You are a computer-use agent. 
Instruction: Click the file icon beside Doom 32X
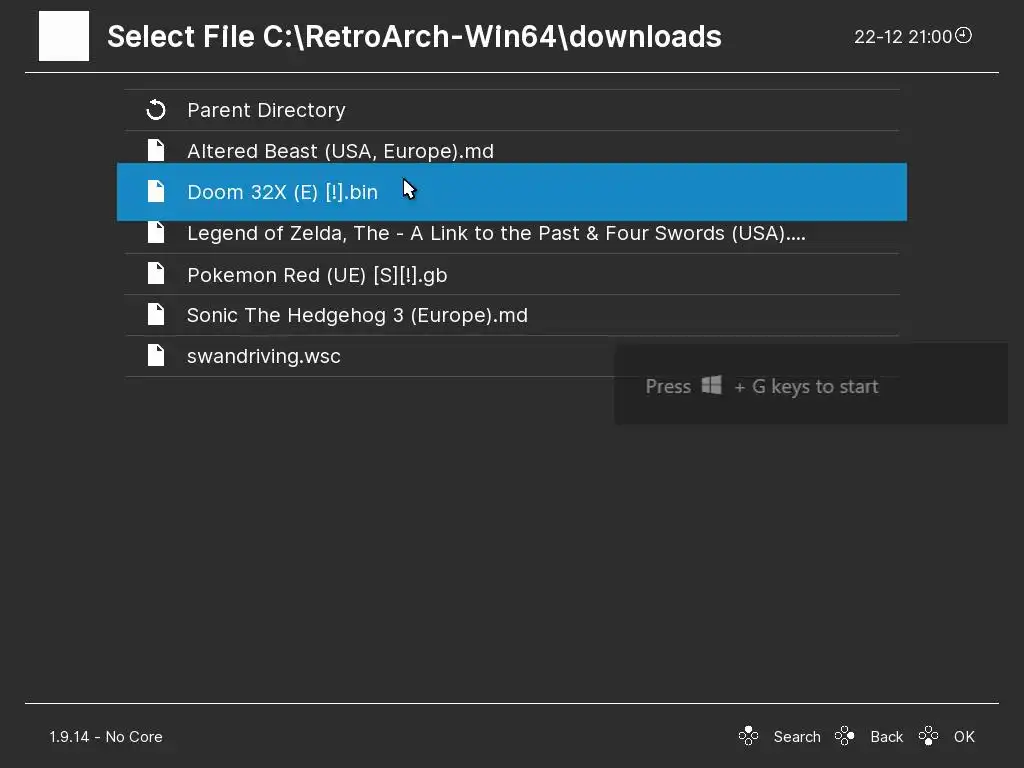[155, 192]
